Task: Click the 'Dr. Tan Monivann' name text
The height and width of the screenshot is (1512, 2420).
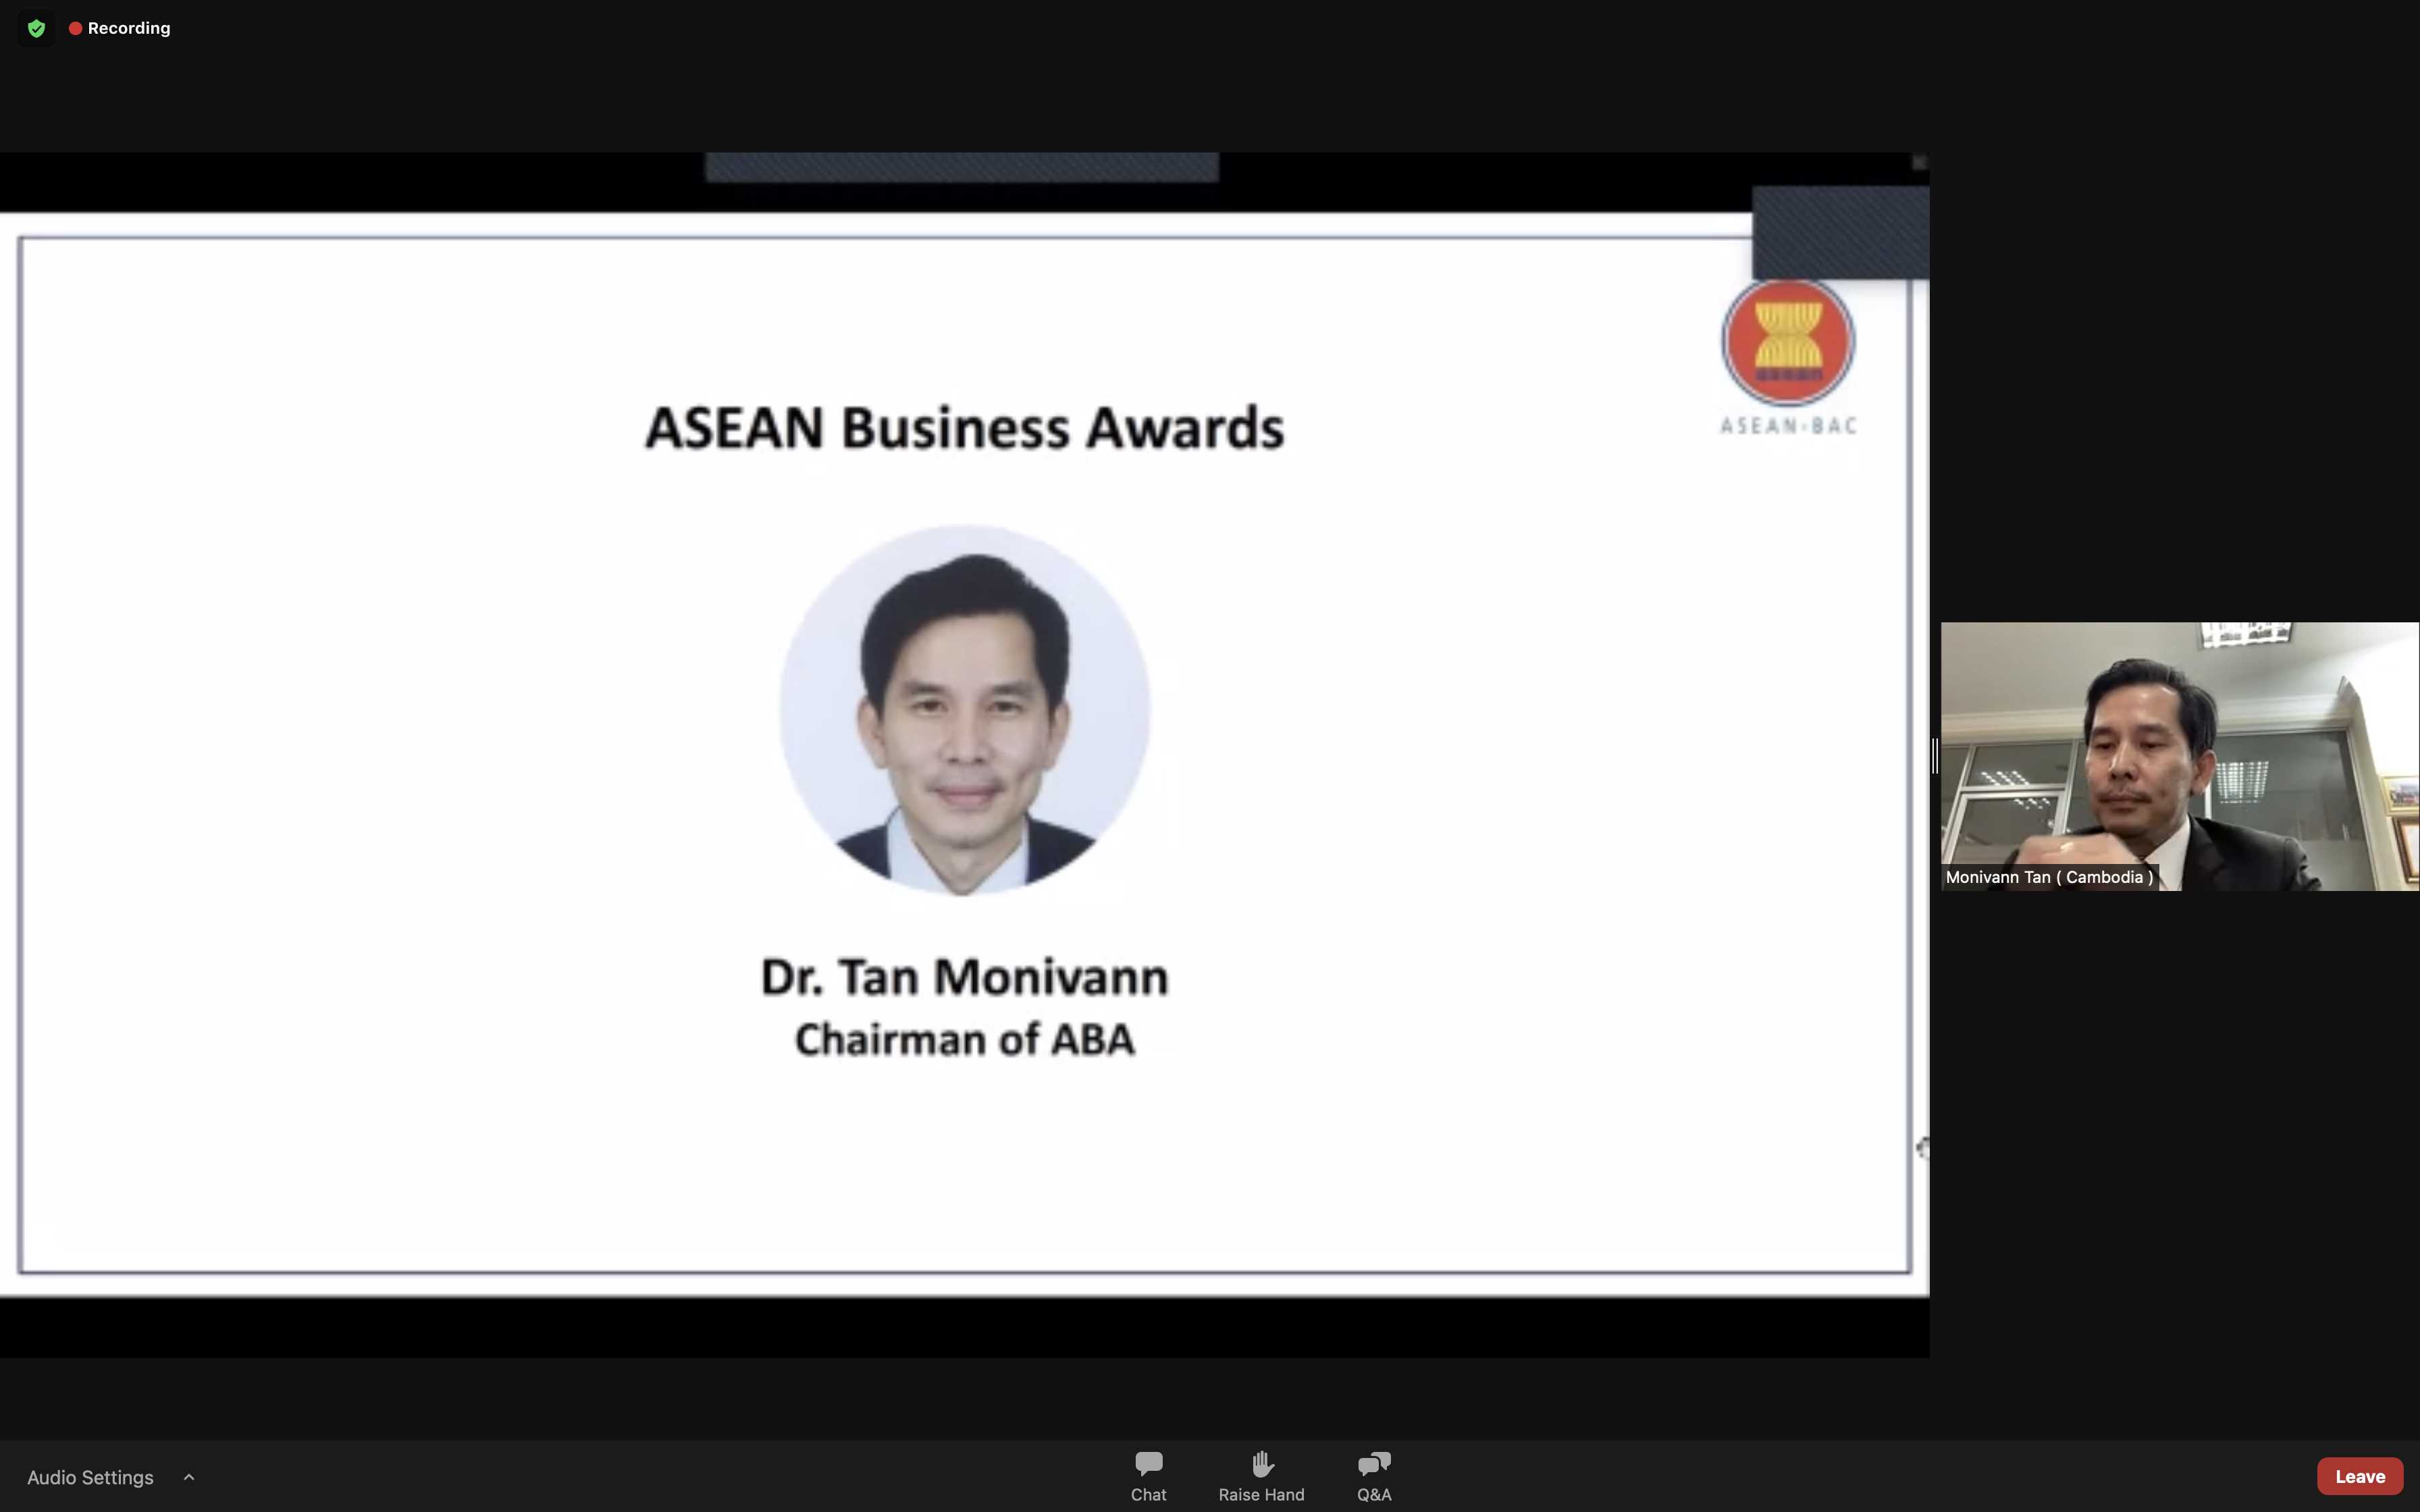Action: (964, 976)
